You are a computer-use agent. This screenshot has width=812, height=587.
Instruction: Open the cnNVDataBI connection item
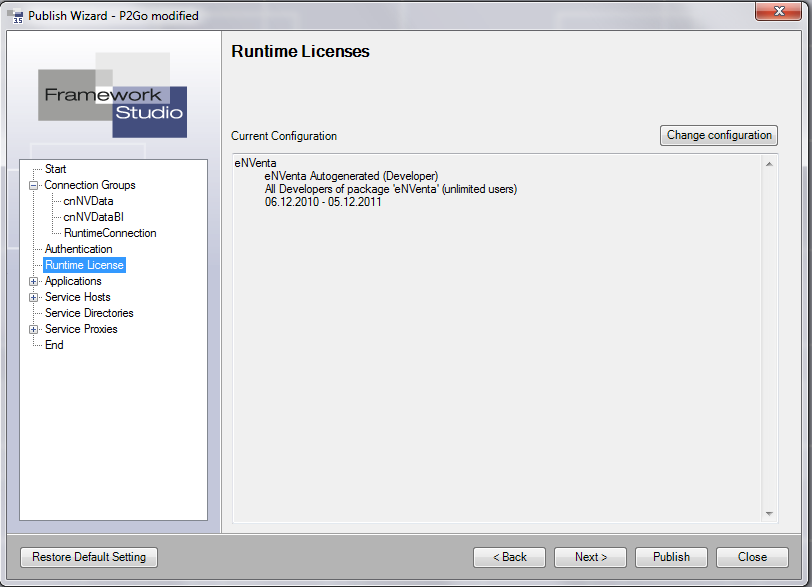point(93,217)
